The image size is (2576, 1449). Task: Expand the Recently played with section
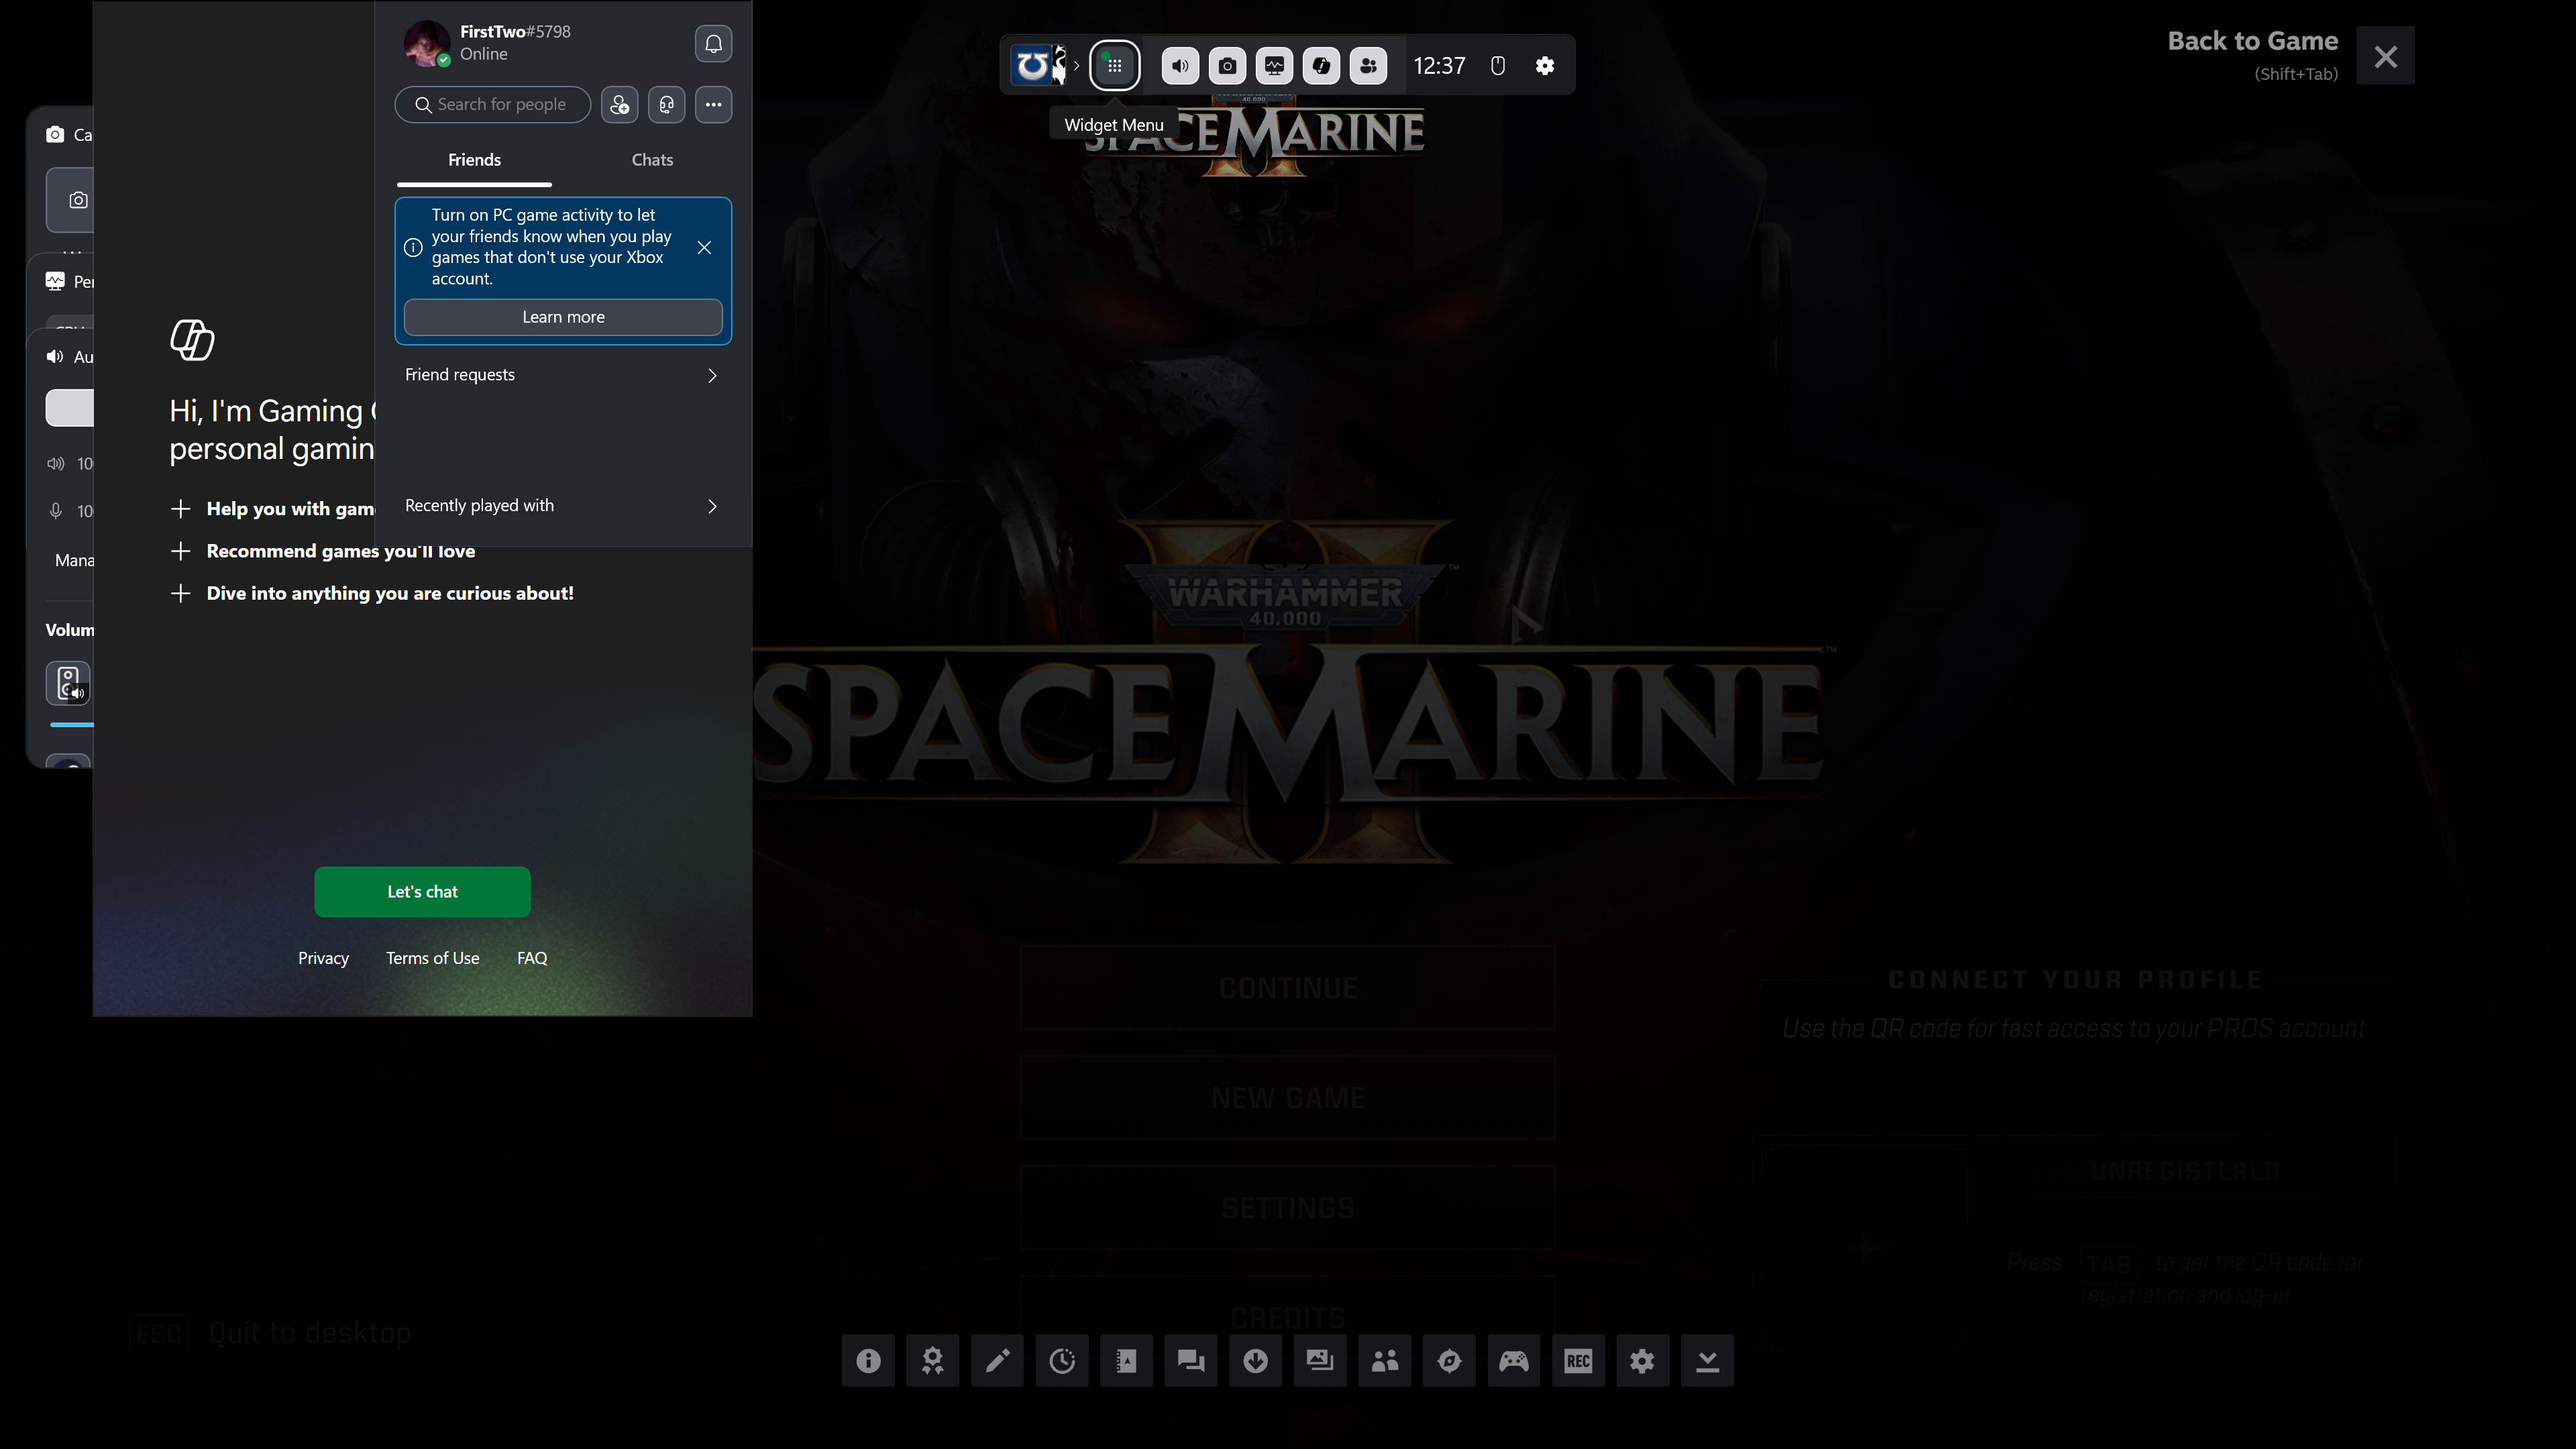click(563, 506)
